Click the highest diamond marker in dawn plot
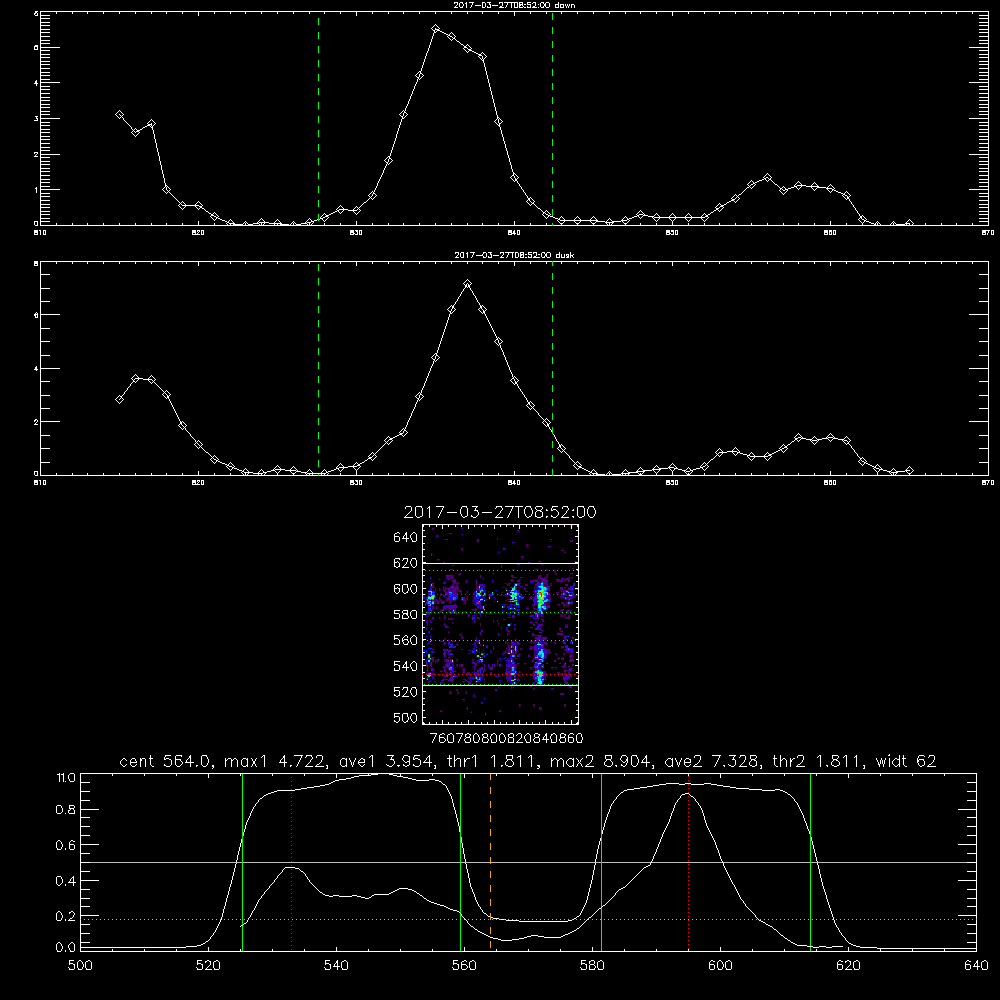 [x=436, y=29]
